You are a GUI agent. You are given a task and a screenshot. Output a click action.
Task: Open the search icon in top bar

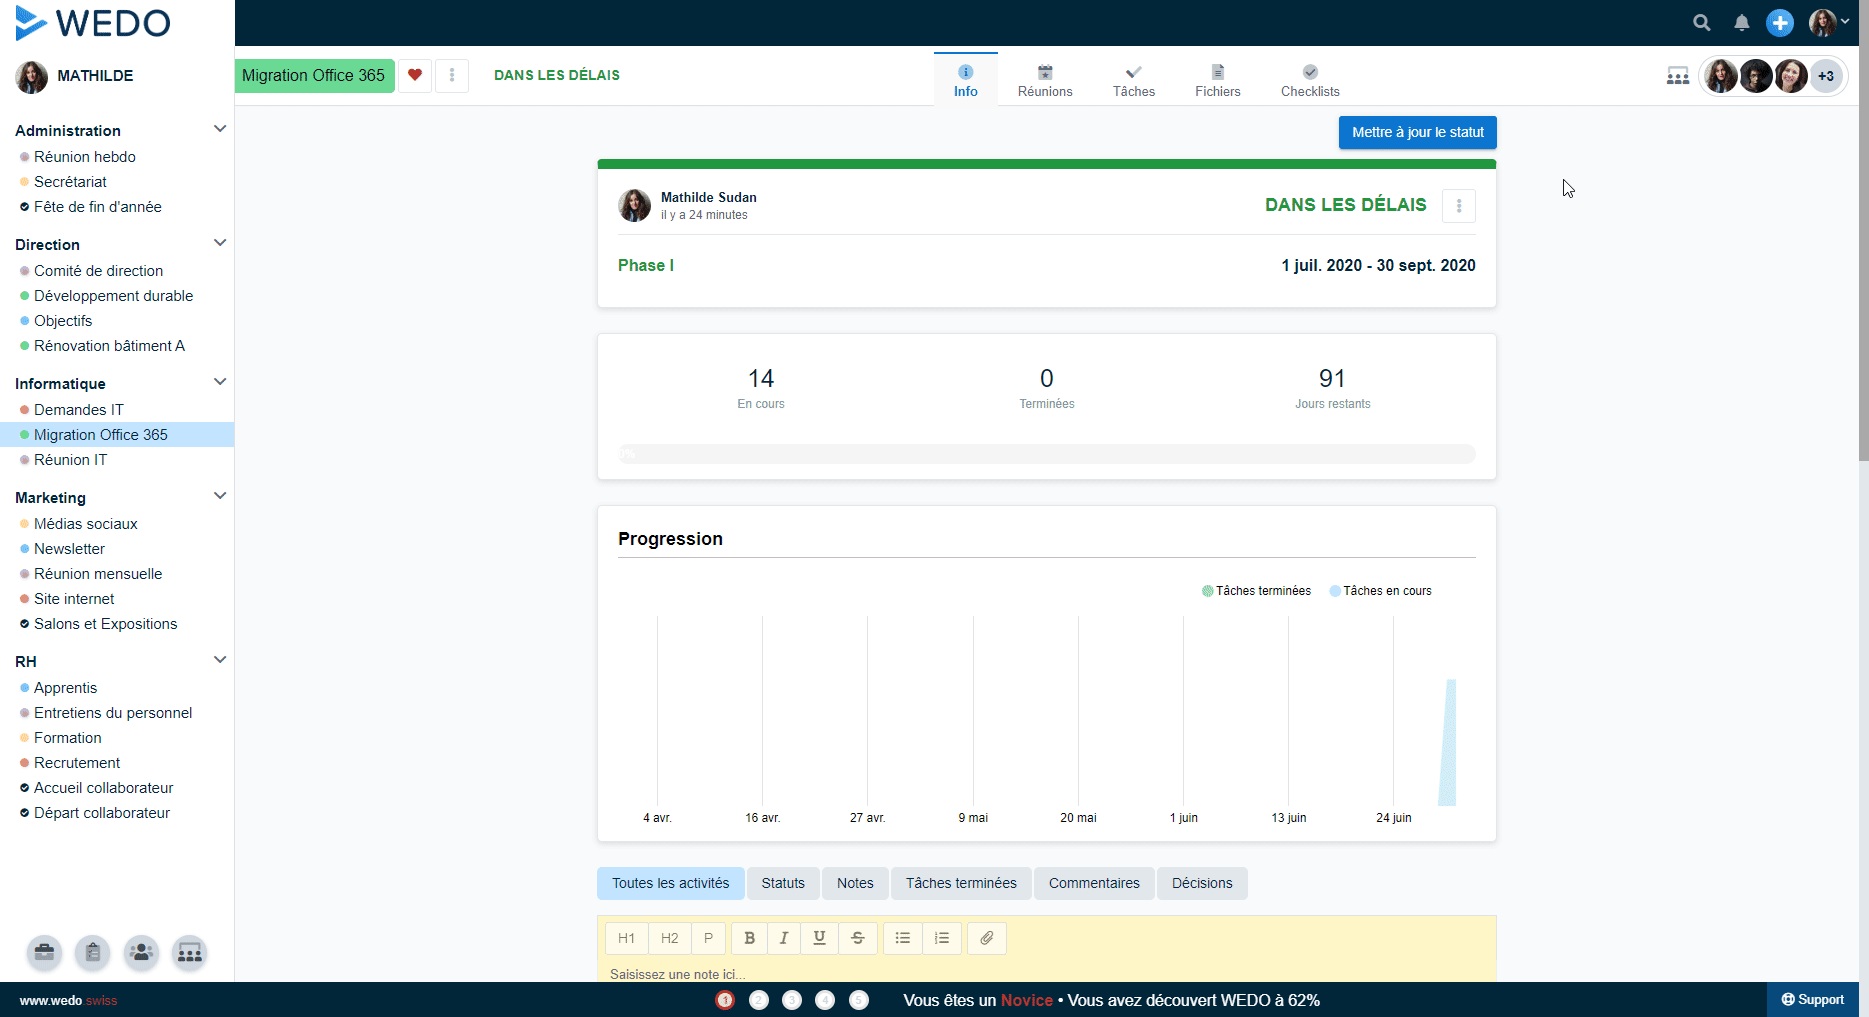[1701, 23]
